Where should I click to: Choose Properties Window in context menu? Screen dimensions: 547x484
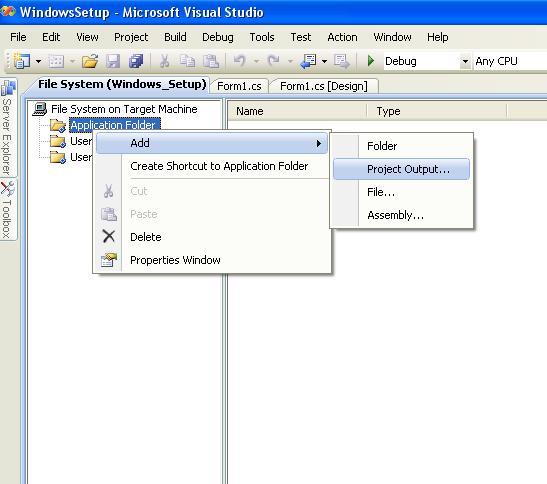[212, 260]
